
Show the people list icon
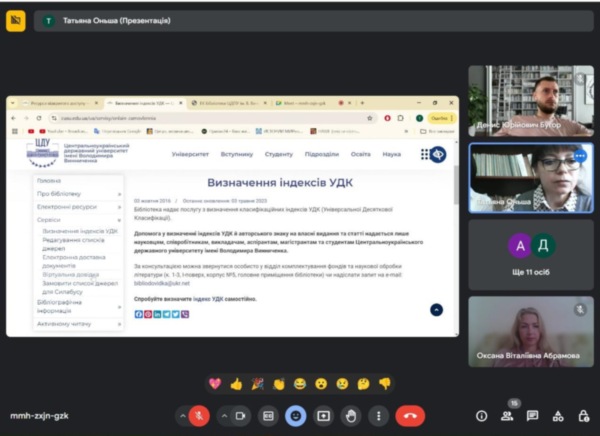click(x=507, y=416)
